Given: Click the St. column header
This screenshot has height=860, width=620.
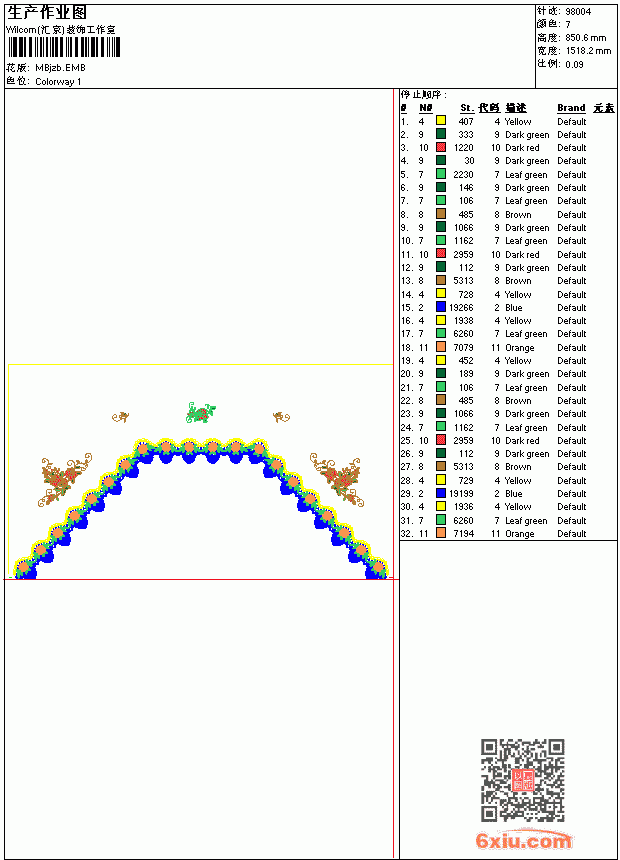Looking at the screenshot, I should tap(467, 108).
